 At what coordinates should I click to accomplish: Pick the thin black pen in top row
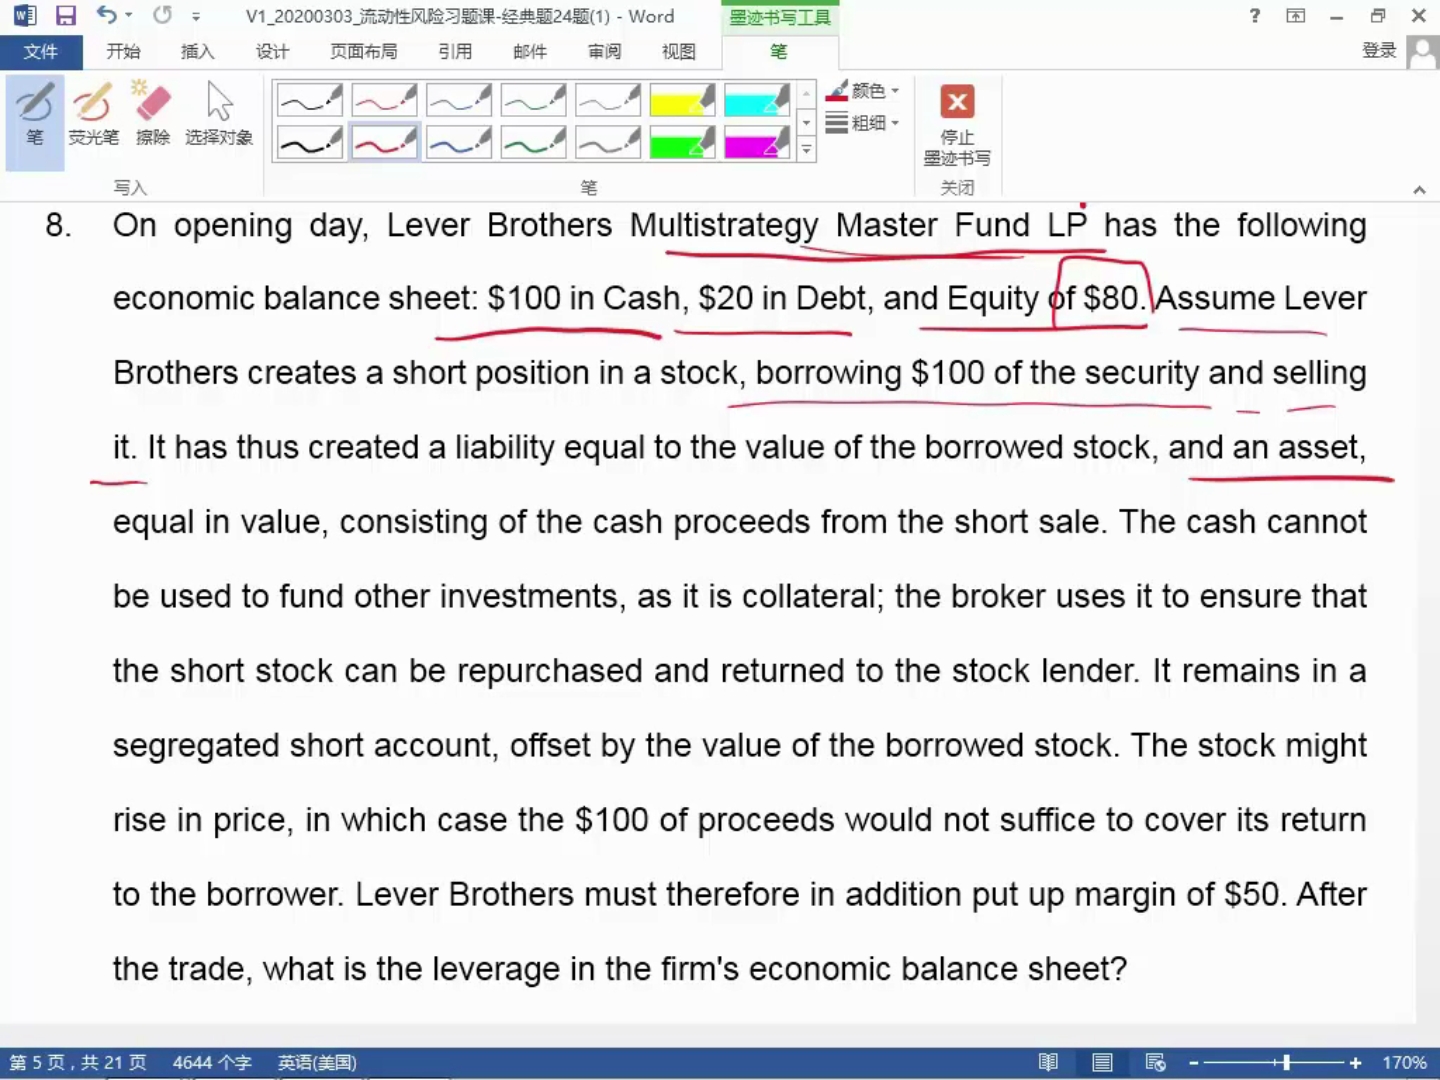pyautogui.click(x=310, y=100)
